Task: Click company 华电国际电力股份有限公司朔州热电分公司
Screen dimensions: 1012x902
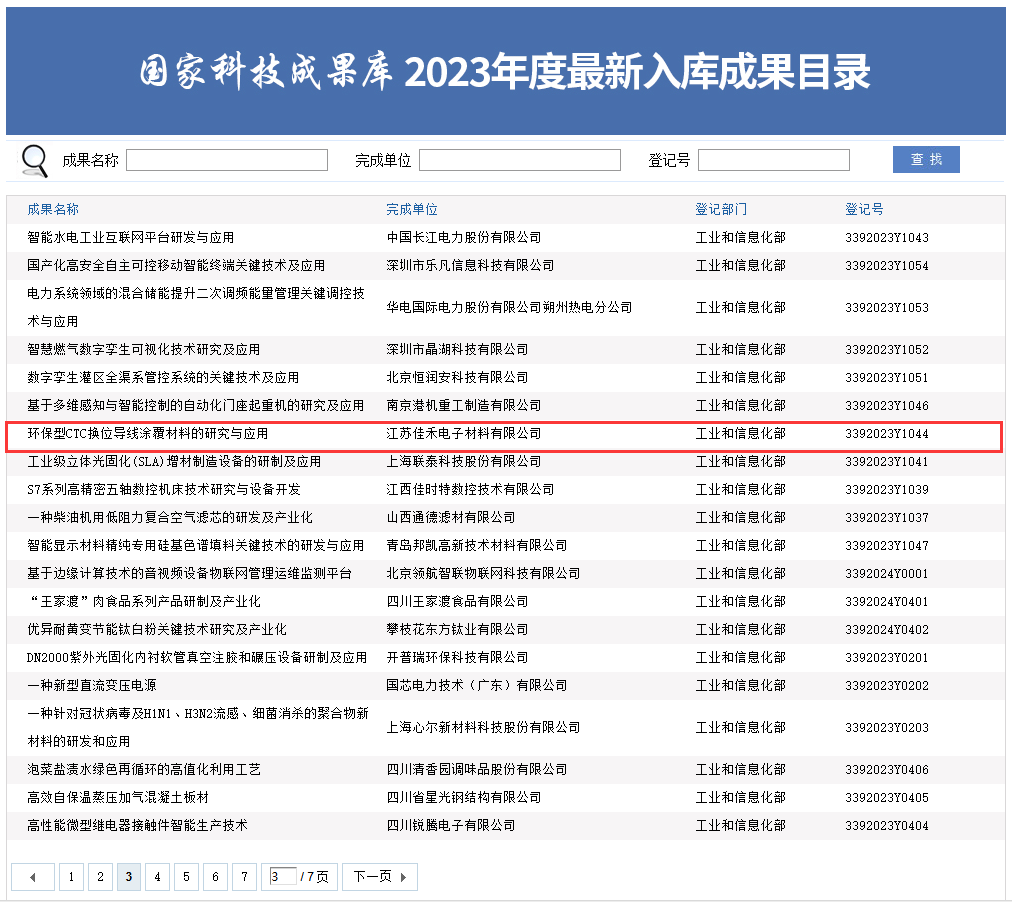Action: [509, 307]
